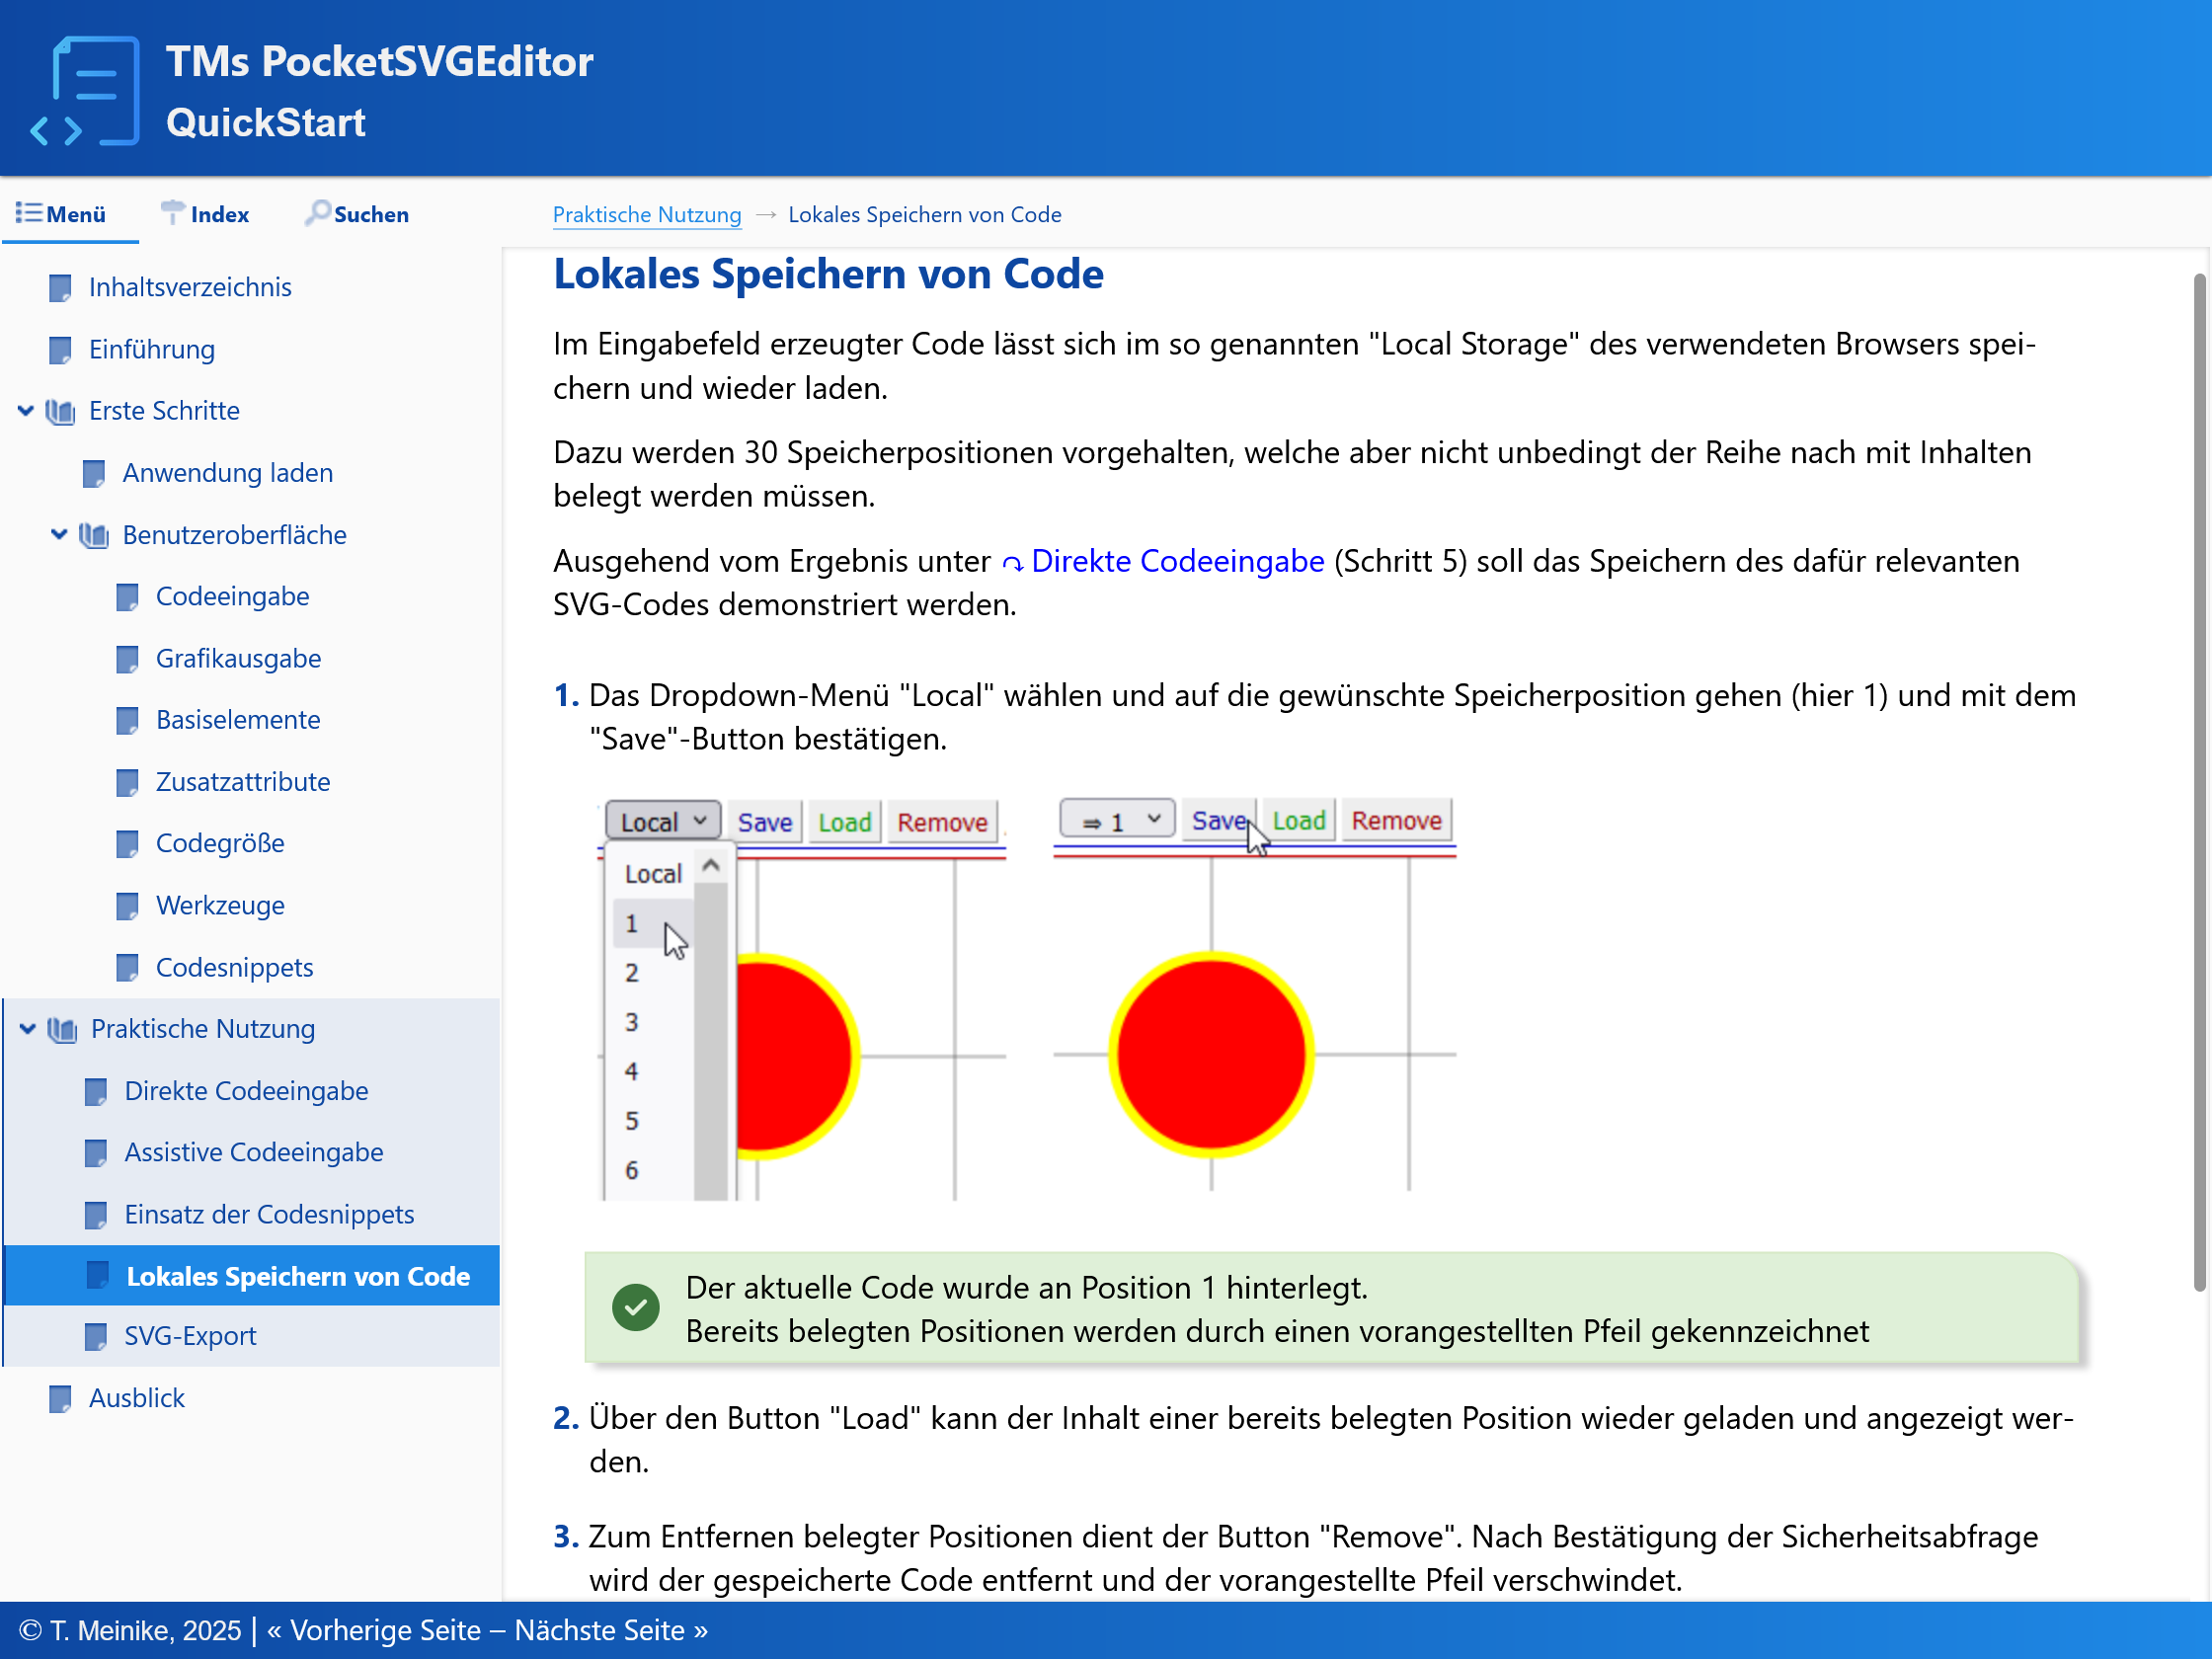The image size is (2212, 1659).
Task: Click the page icon beside Inhaltsverzeichnis
Action: [x=60, y=288]
